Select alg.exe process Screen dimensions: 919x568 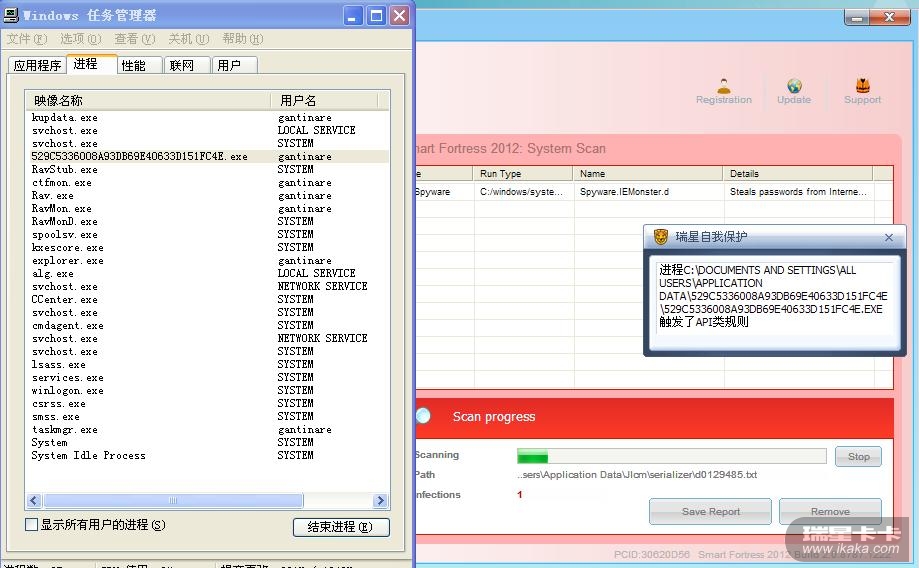coord(208,274)
